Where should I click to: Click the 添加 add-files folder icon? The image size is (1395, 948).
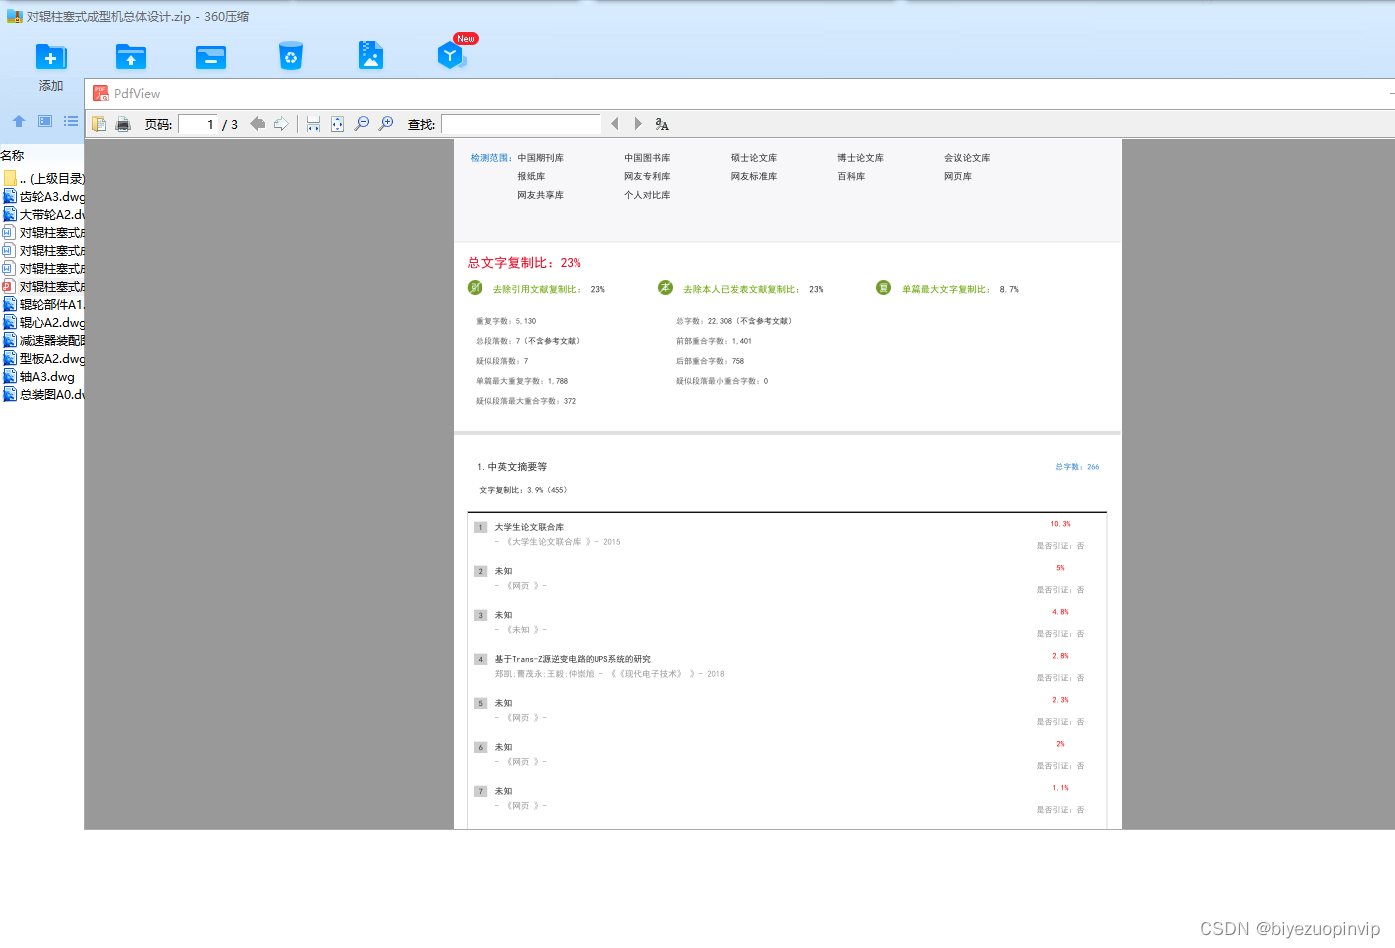click(51, 57)
